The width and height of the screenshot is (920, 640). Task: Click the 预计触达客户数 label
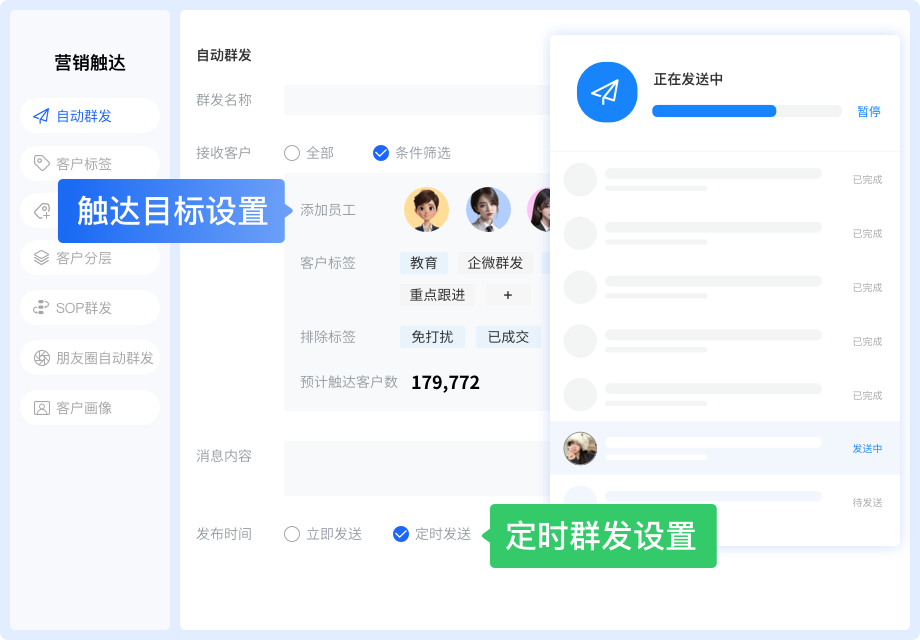click(x=349, y=382)
